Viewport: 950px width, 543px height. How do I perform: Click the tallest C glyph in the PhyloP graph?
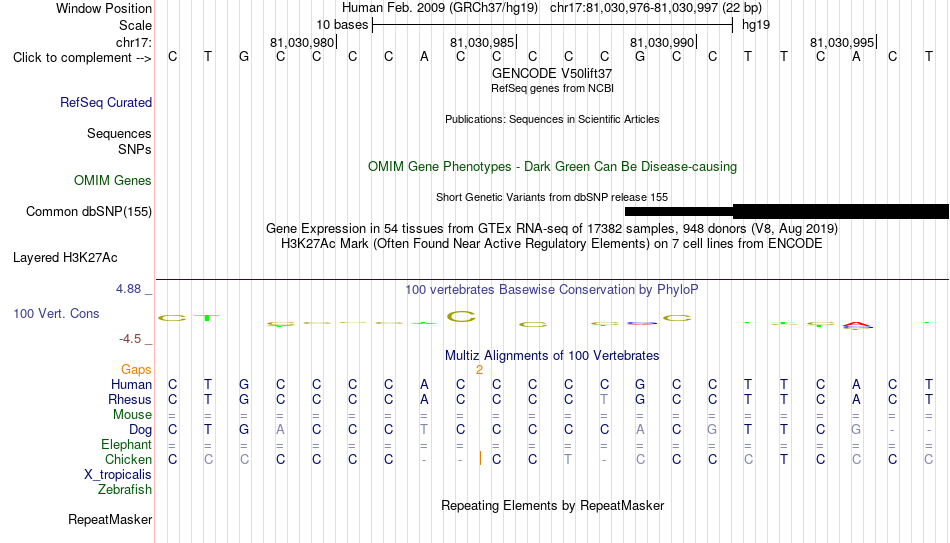[461, 316]
